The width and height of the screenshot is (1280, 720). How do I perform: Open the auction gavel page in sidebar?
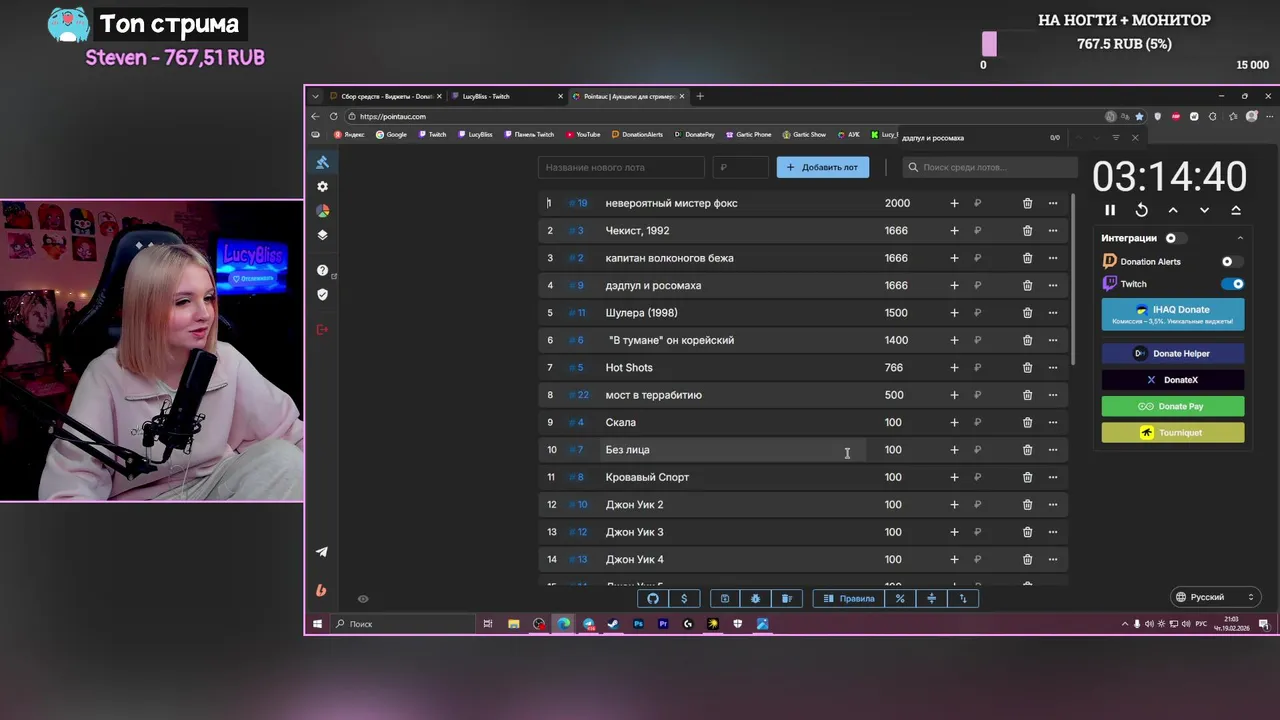[322, 162]
